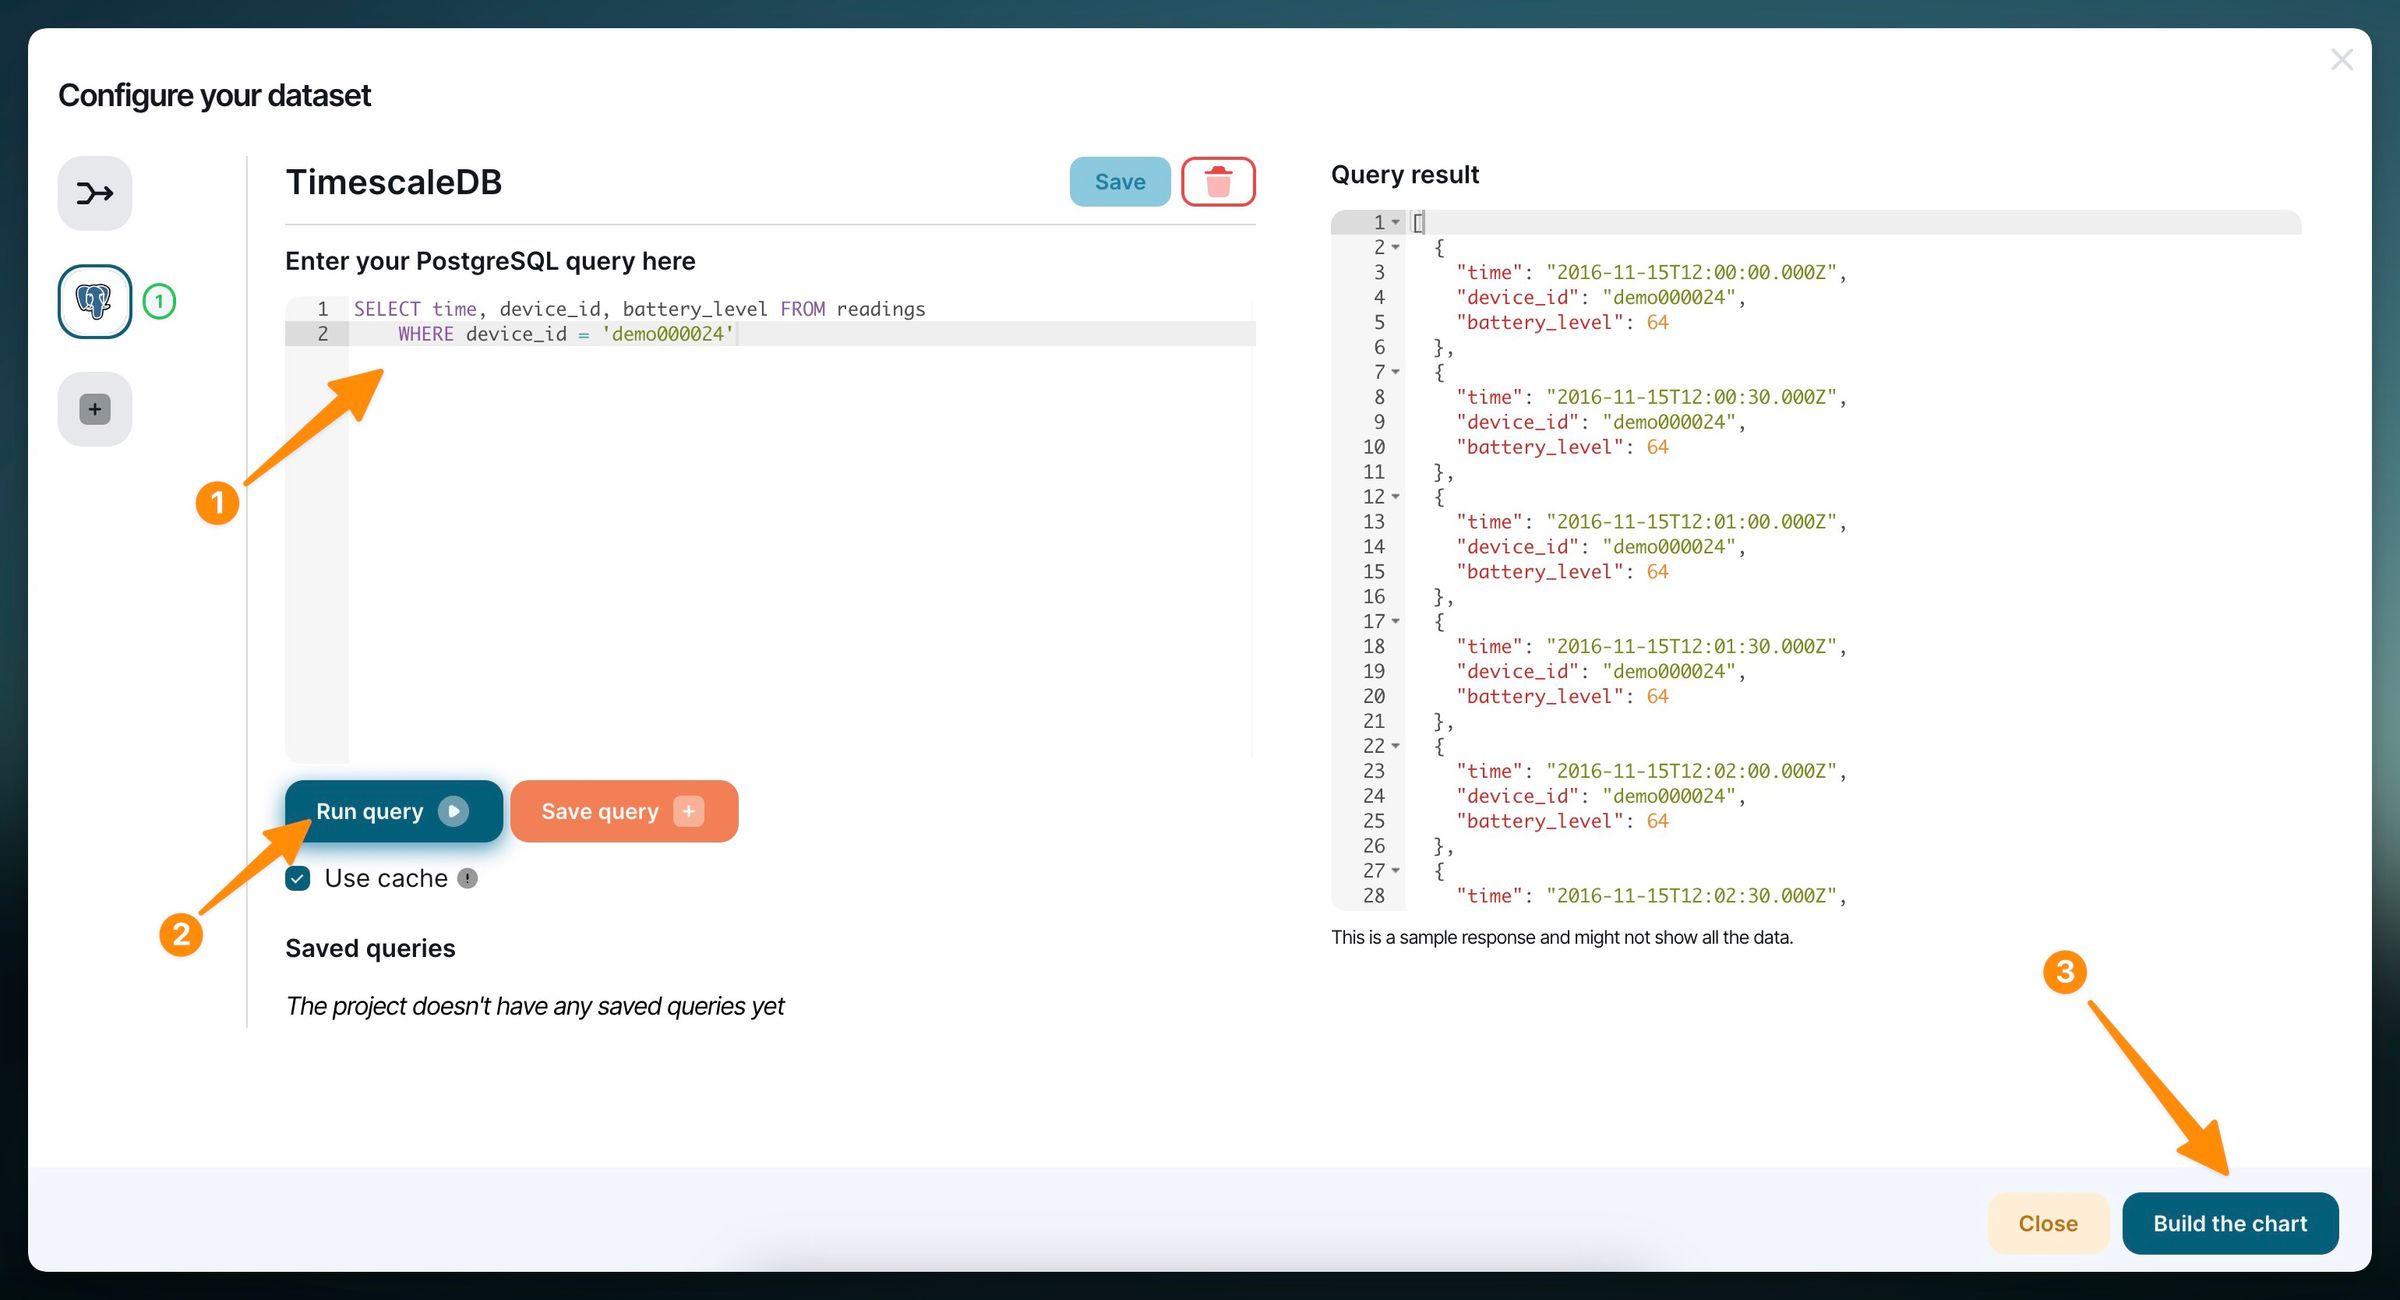Delete the dataset using the trash icon
2400x1300 pixels.
pos(1219,181)
